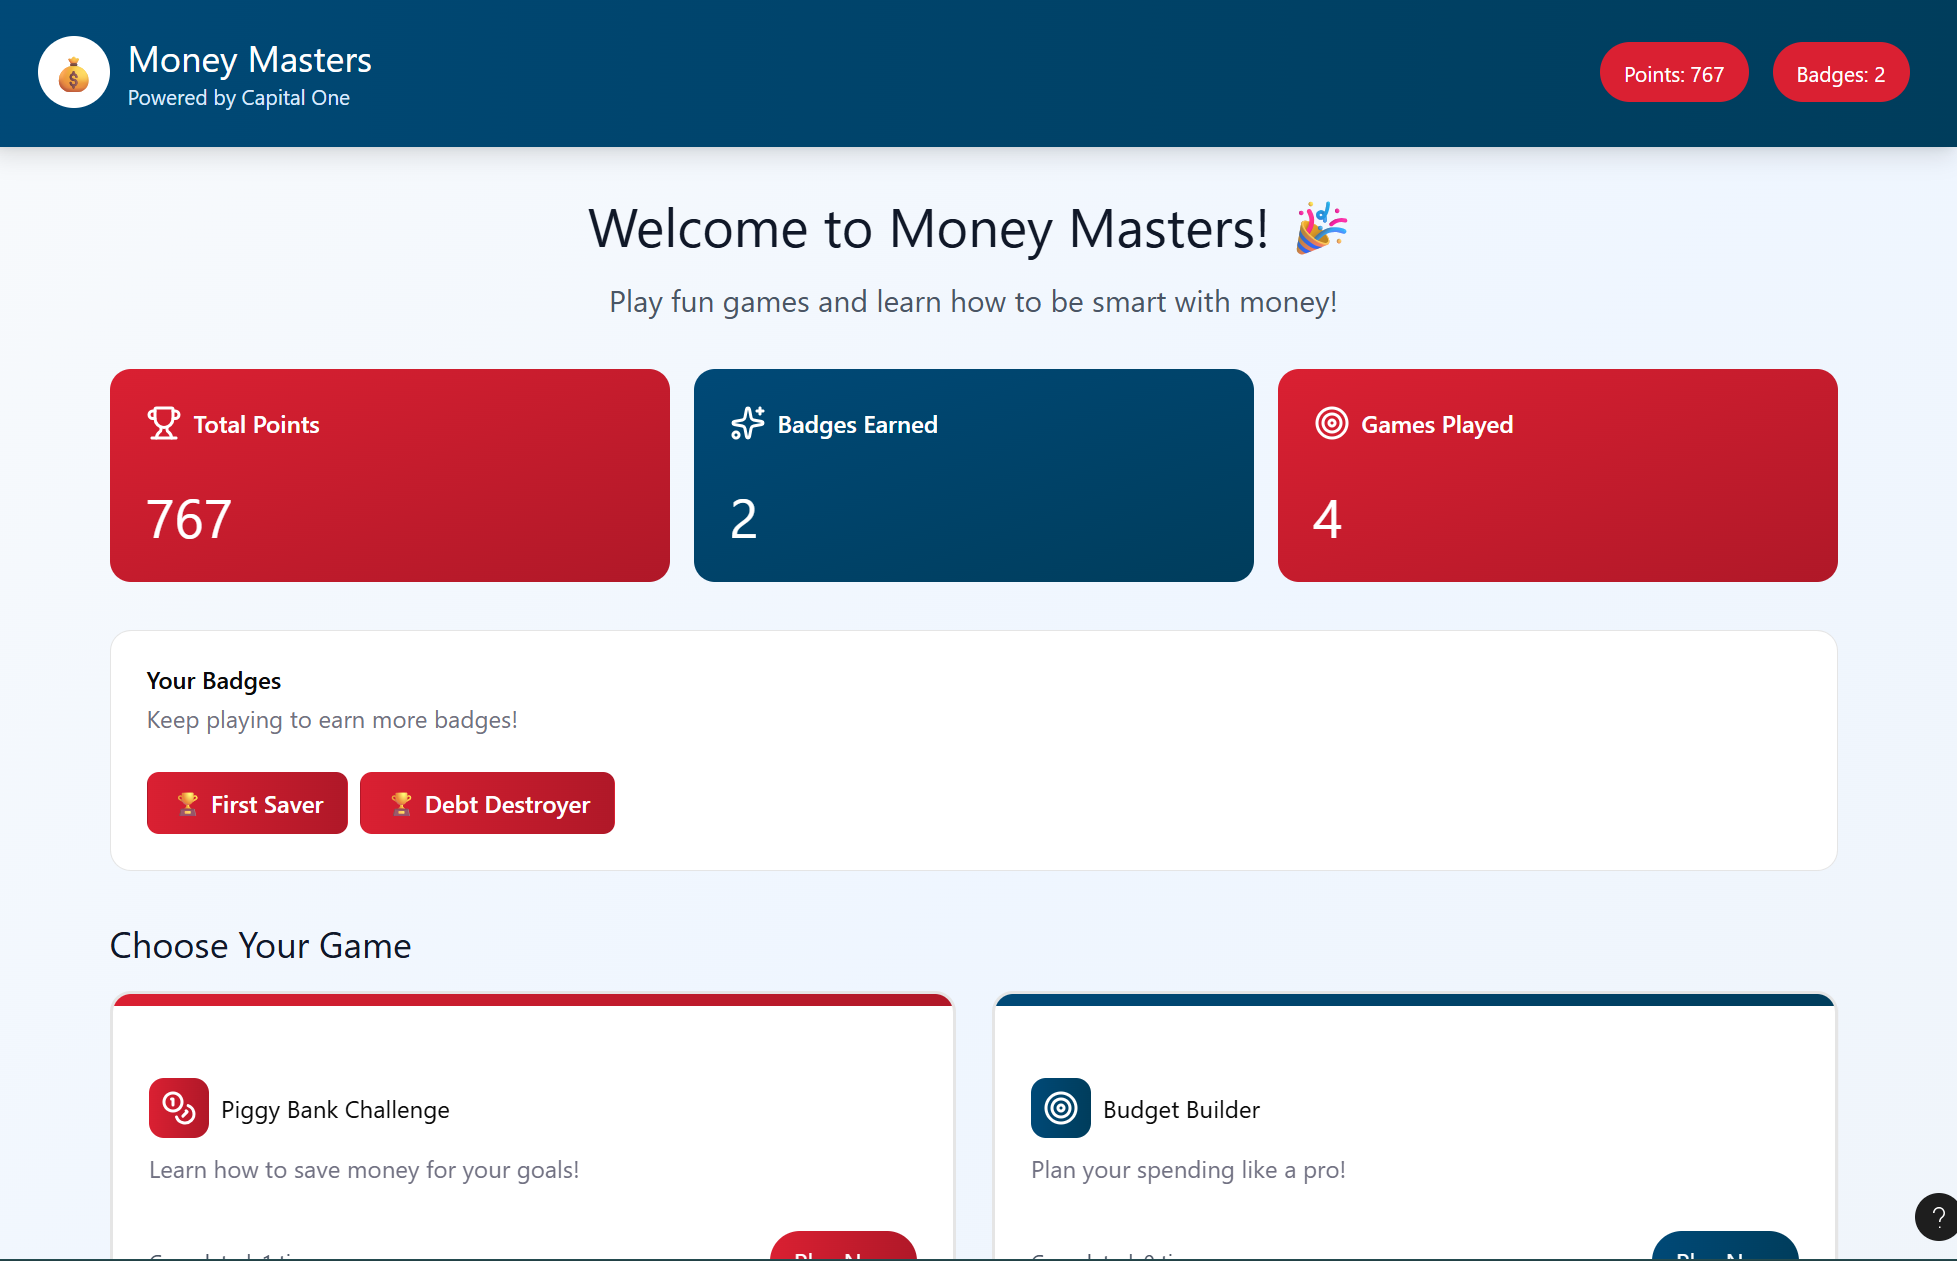The width and height of the screenshot is (1957, 1261).
Task: Click the Total Points 767 card
Action: click(x=389, y=476)
